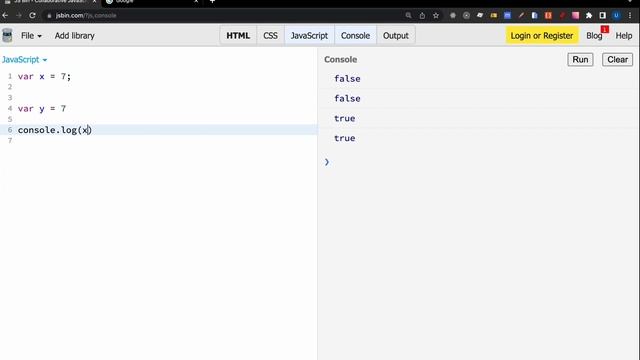Screen dimensions: 640x360
Task: Open the browser side panel icon
Action: pos(602,16)
